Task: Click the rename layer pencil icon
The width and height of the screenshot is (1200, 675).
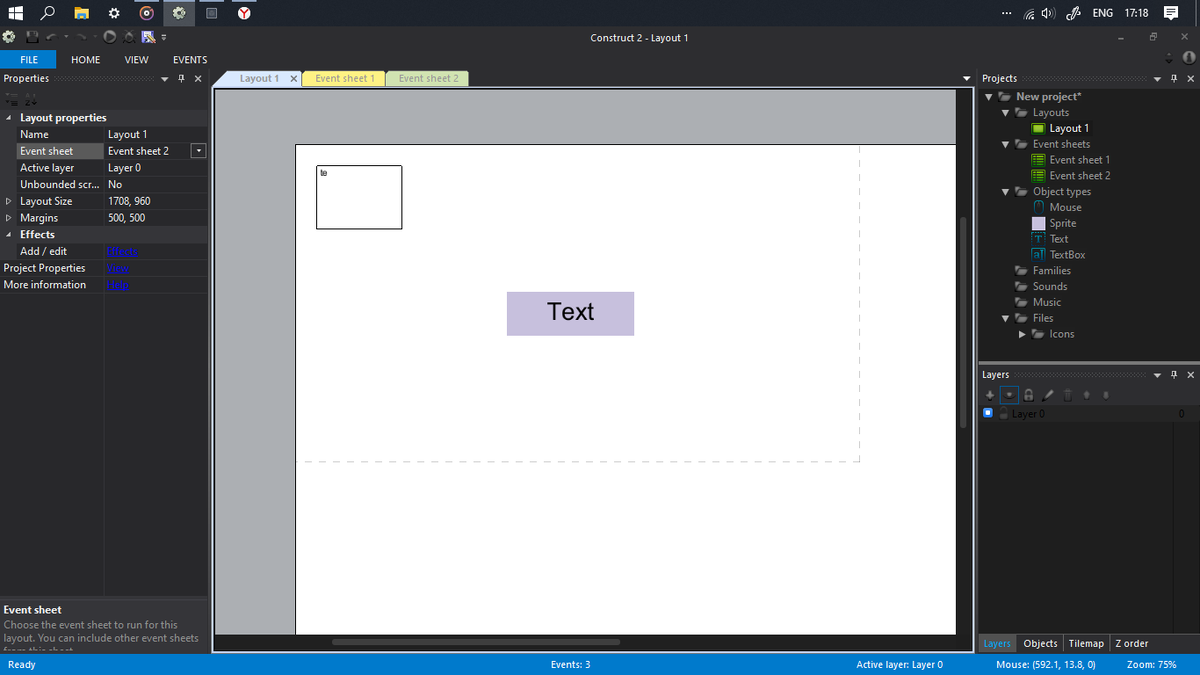Action: (1048, 395)
